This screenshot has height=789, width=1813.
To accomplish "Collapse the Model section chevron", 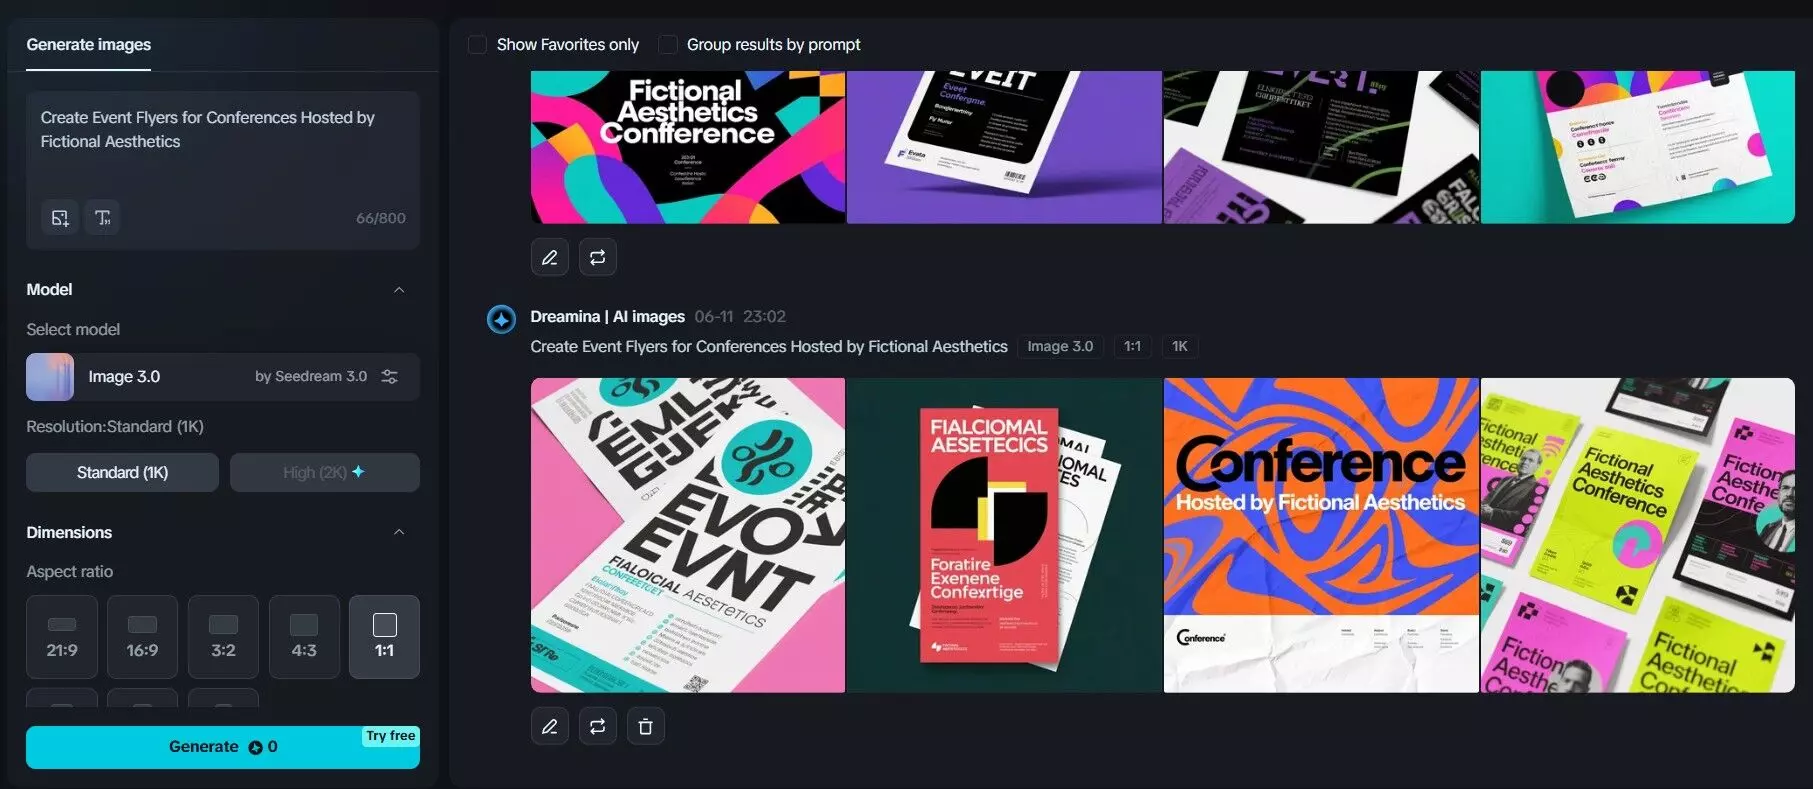I will click(x=399, y=290).
